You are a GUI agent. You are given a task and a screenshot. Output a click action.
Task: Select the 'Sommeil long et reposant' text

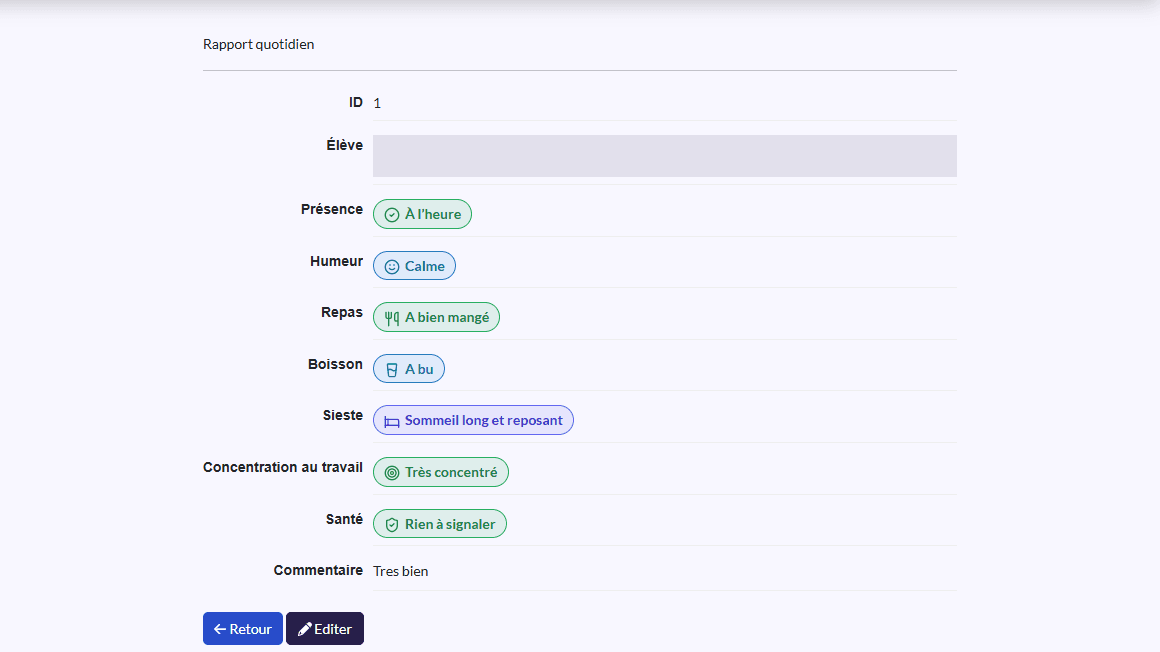tap(484, 420)
